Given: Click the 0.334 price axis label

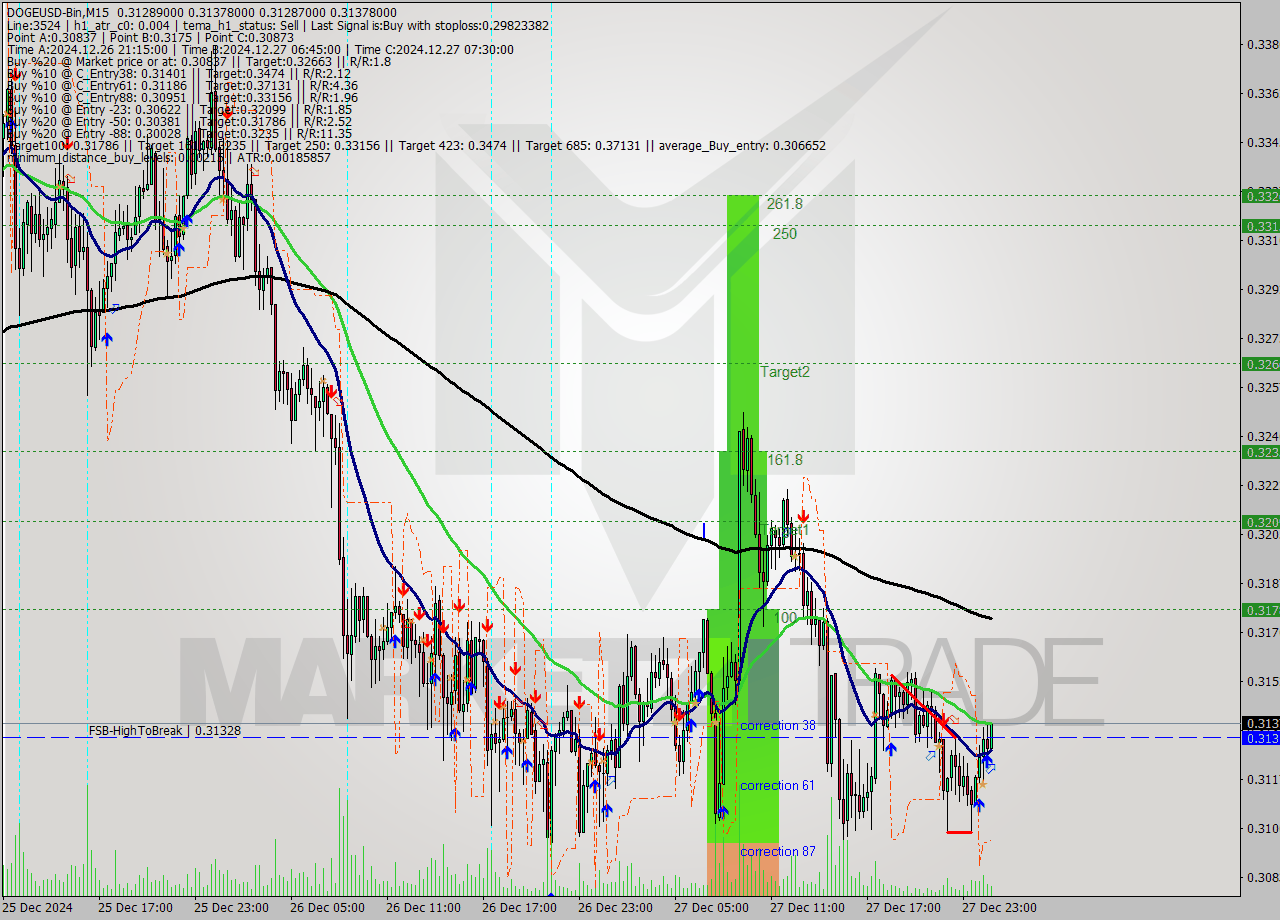Looking at the screenshot, I should click(1262, 142).
